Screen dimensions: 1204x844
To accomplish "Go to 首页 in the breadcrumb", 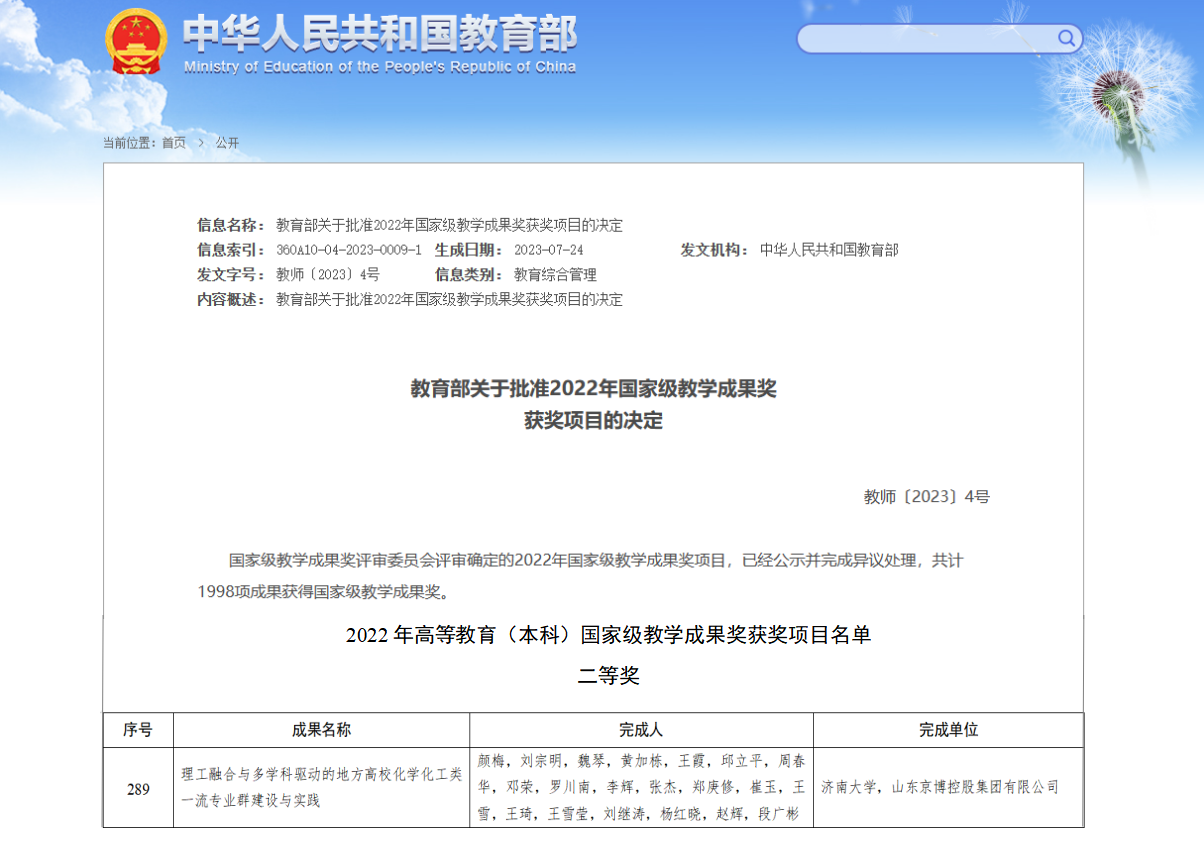I will [174, 143].
